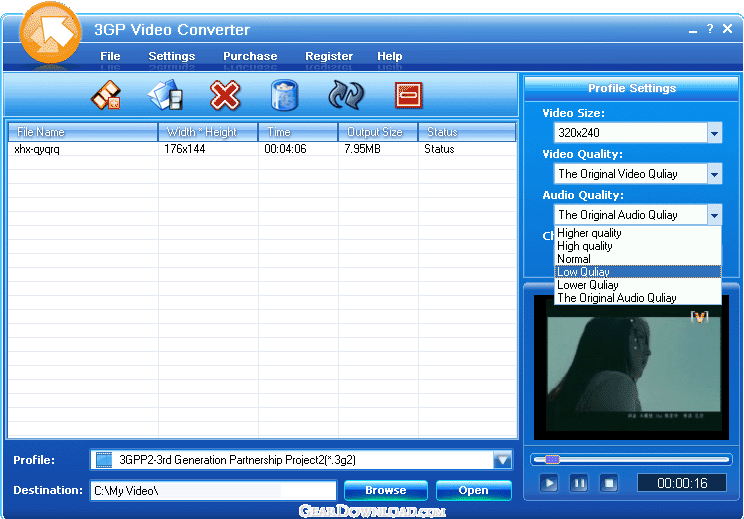Open the Settings menu
Viewport: 744px width, 519px height.
point(172,56)
